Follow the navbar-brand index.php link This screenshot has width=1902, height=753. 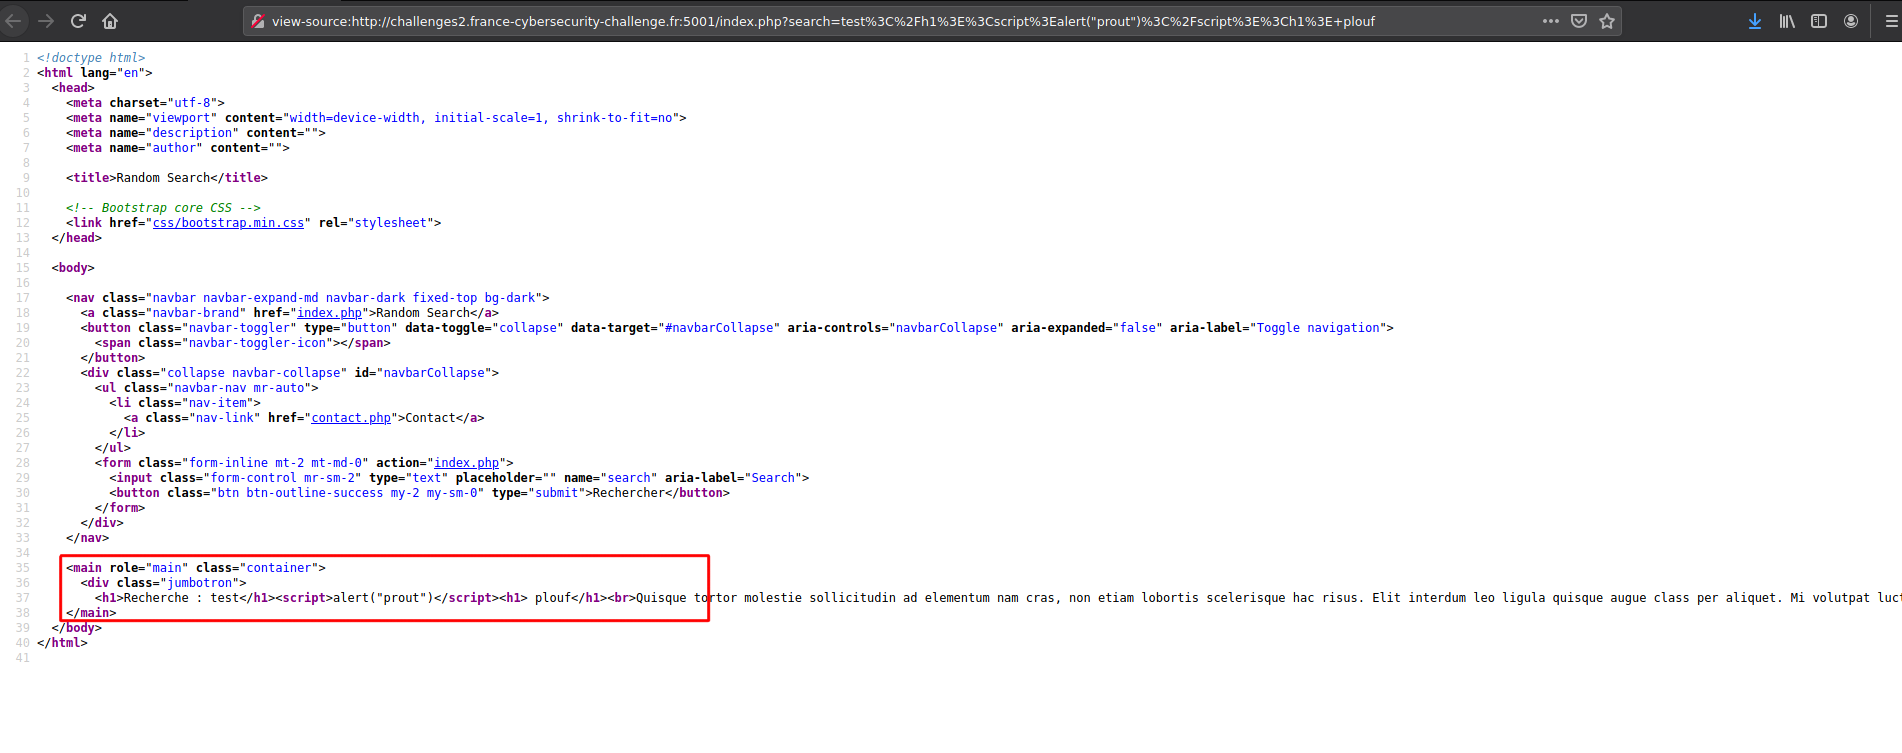pos(329,313)
